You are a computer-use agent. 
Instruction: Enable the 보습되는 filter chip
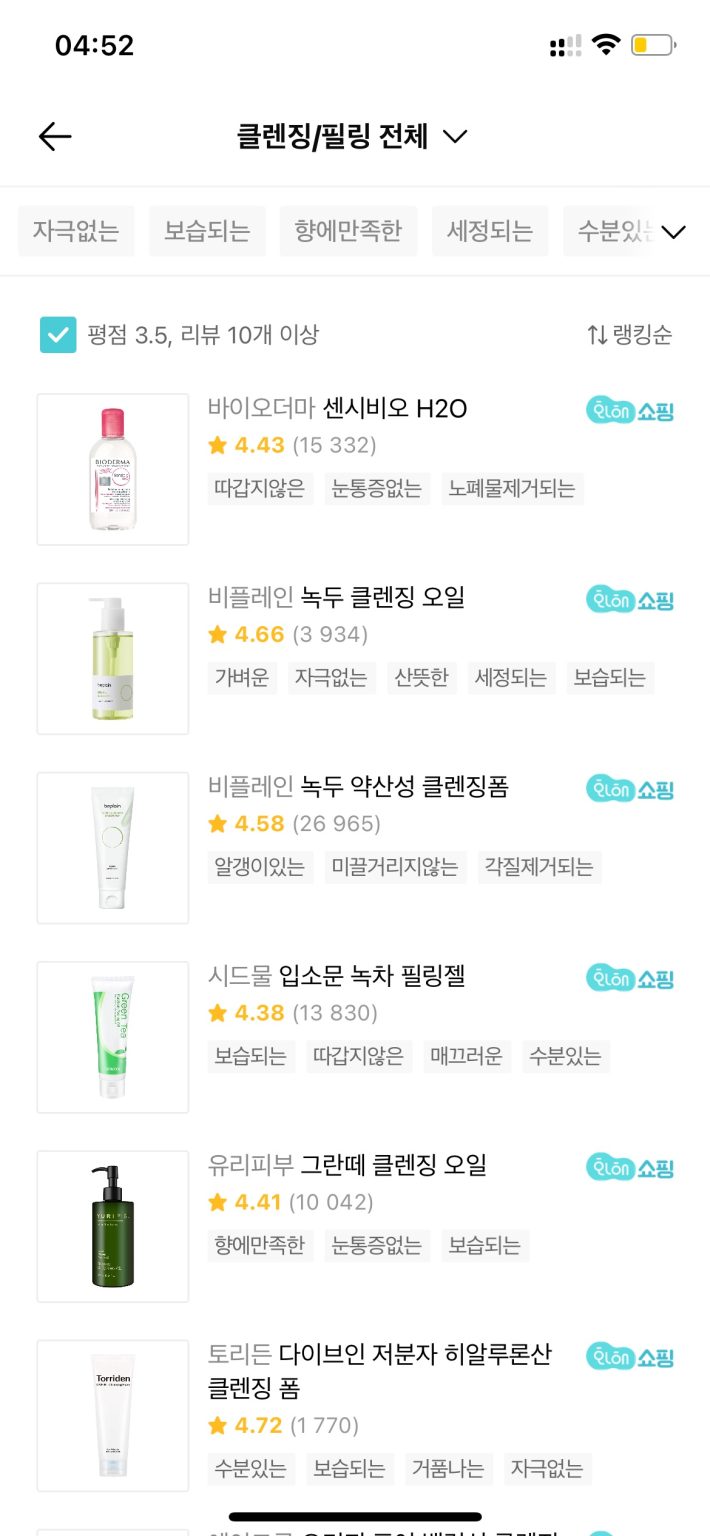tap(207, 231)
